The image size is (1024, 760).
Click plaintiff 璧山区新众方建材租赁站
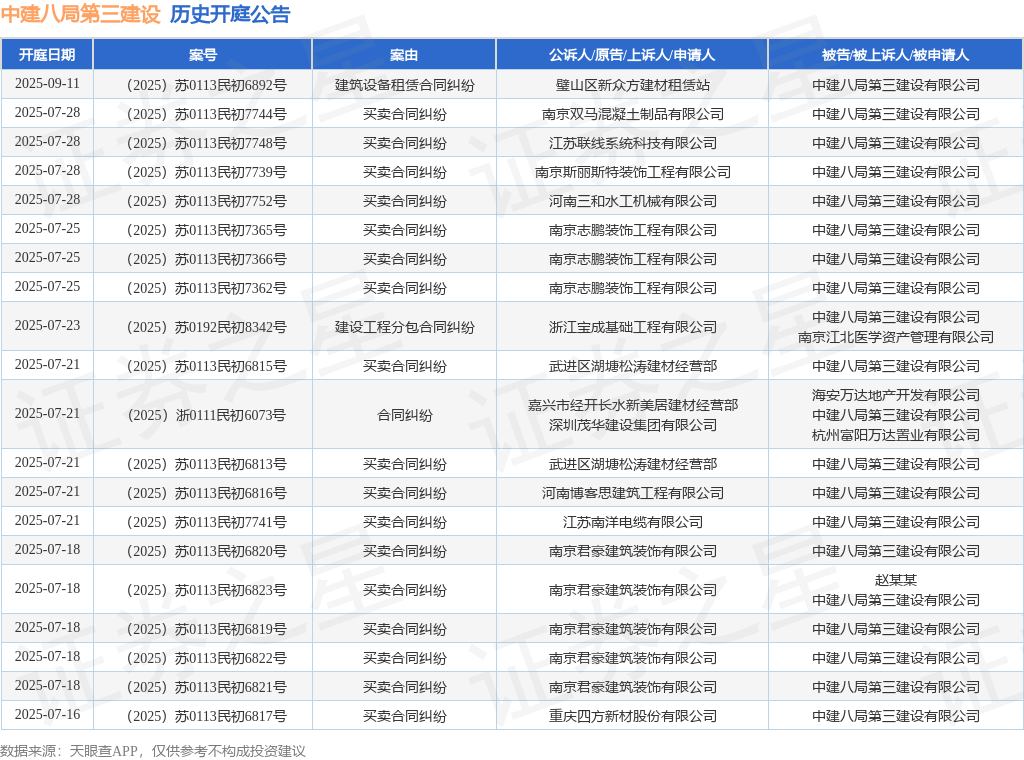pos(632,85)
